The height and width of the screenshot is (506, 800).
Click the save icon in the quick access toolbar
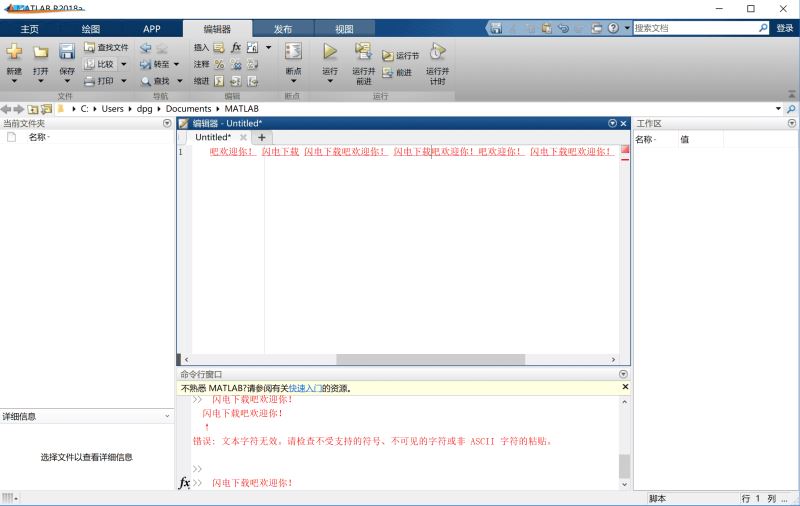[x=496, y=28]
